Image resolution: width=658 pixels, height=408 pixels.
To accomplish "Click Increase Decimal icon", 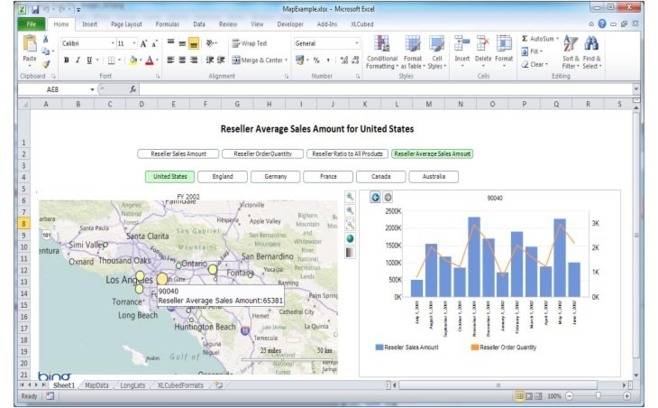I will point(344,60).
